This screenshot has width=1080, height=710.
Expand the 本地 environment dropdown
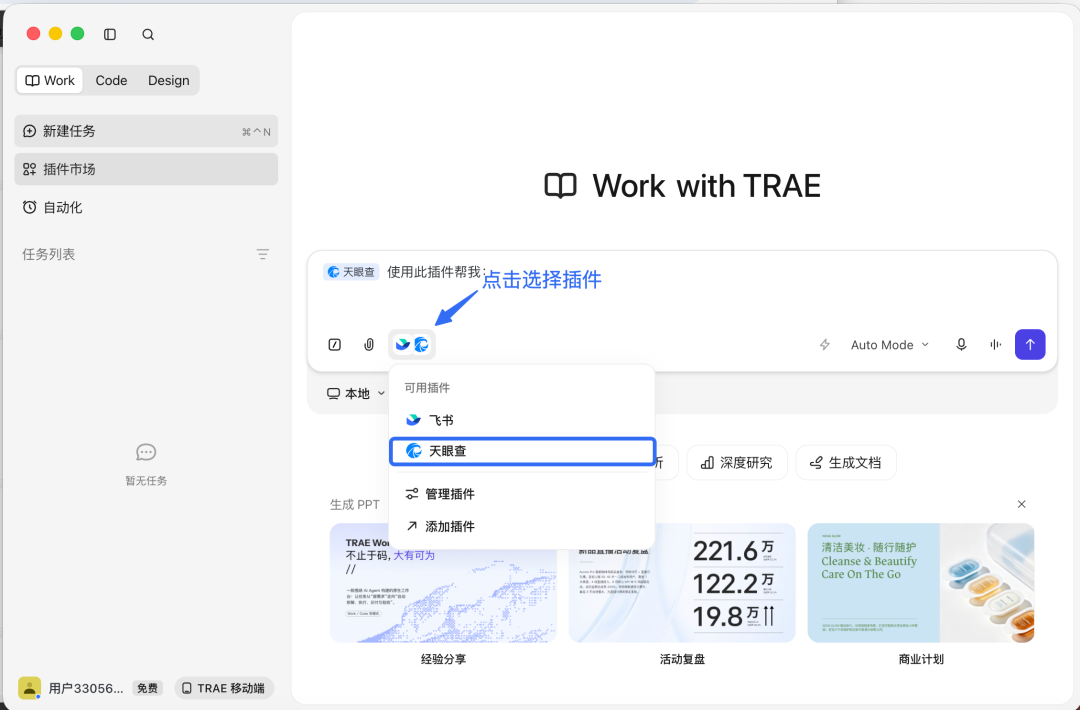pyautogui.click(x=355, y=393)
